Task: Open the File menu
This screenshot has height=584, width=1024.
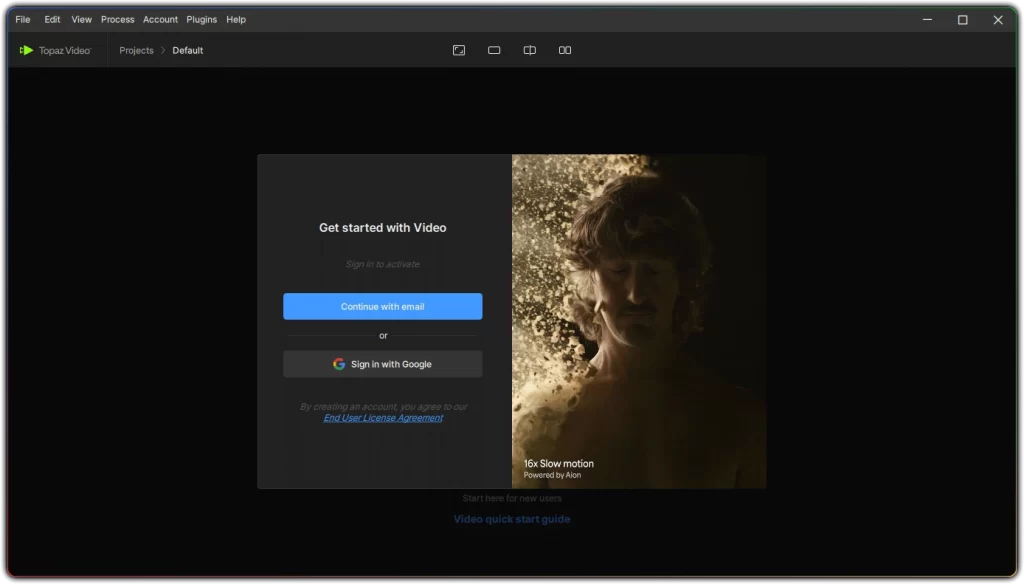Action: tap(22, 19)
